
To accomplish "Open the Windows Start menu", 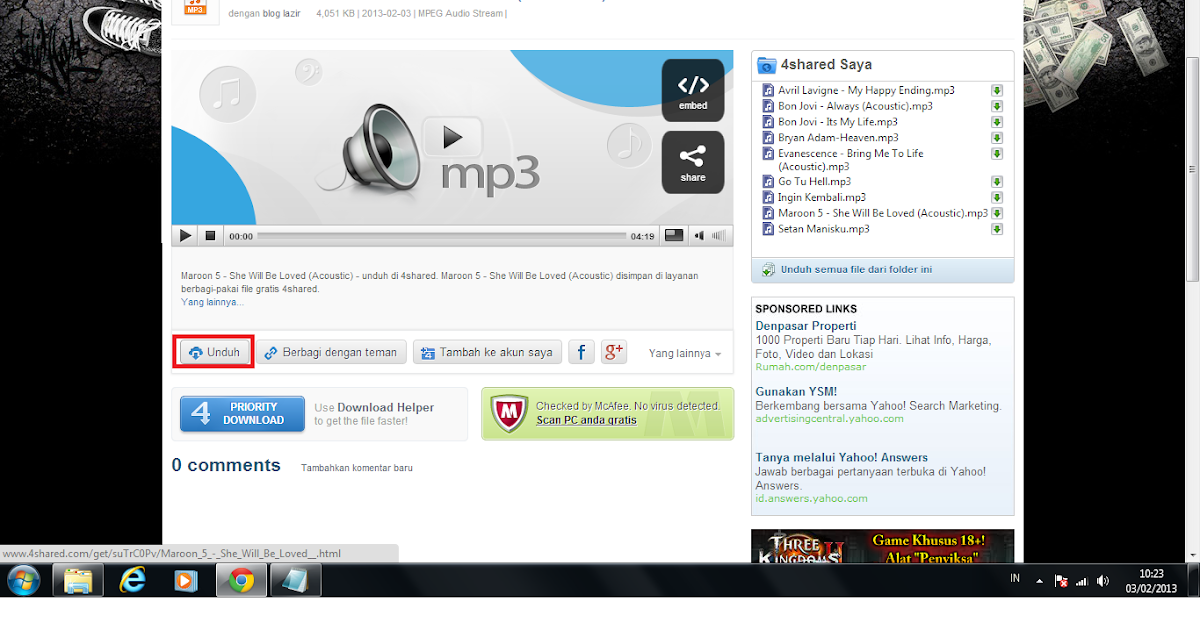I will click(x=24, y=580).
